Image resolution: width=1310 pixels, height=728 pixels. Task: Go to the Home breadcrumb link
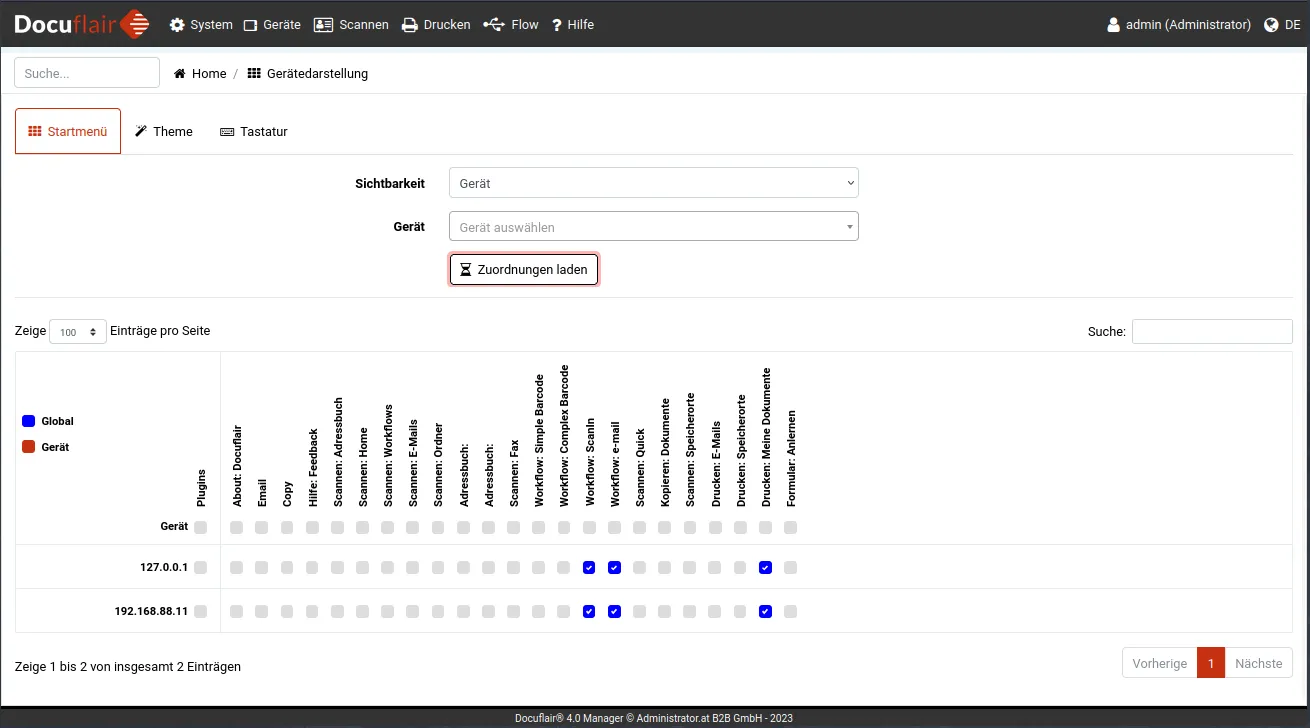209,74
